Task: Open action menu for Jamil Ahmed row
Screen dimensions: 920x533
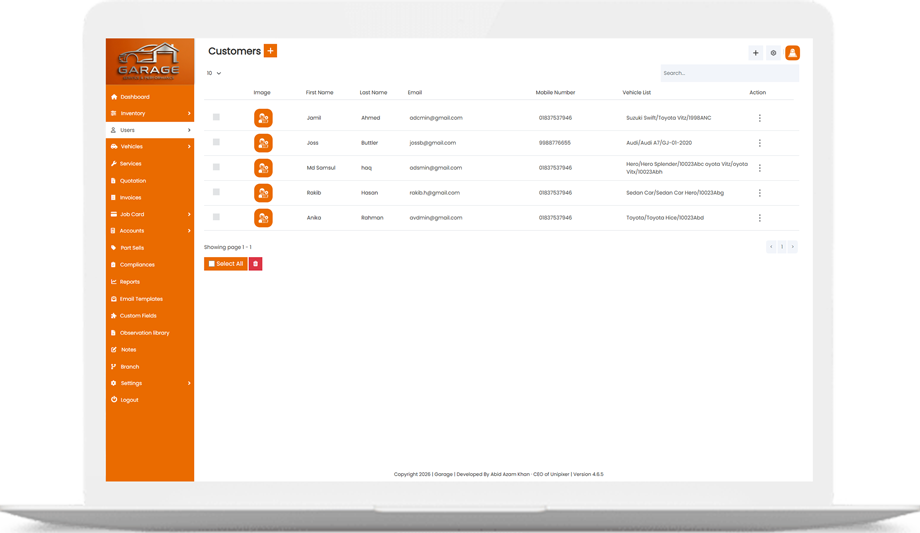Action: [759, 118]
